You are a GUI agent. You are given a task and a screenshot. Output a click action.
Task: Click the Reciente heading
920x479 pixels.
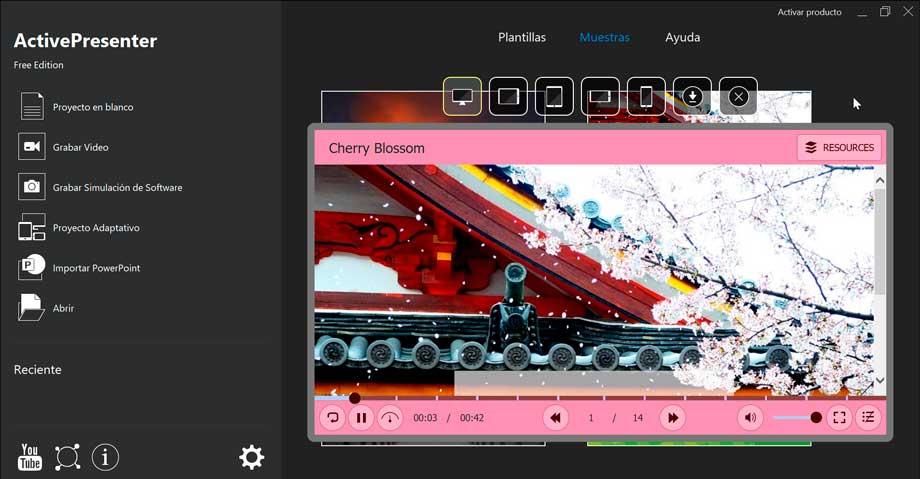click(x=38, y=370)
